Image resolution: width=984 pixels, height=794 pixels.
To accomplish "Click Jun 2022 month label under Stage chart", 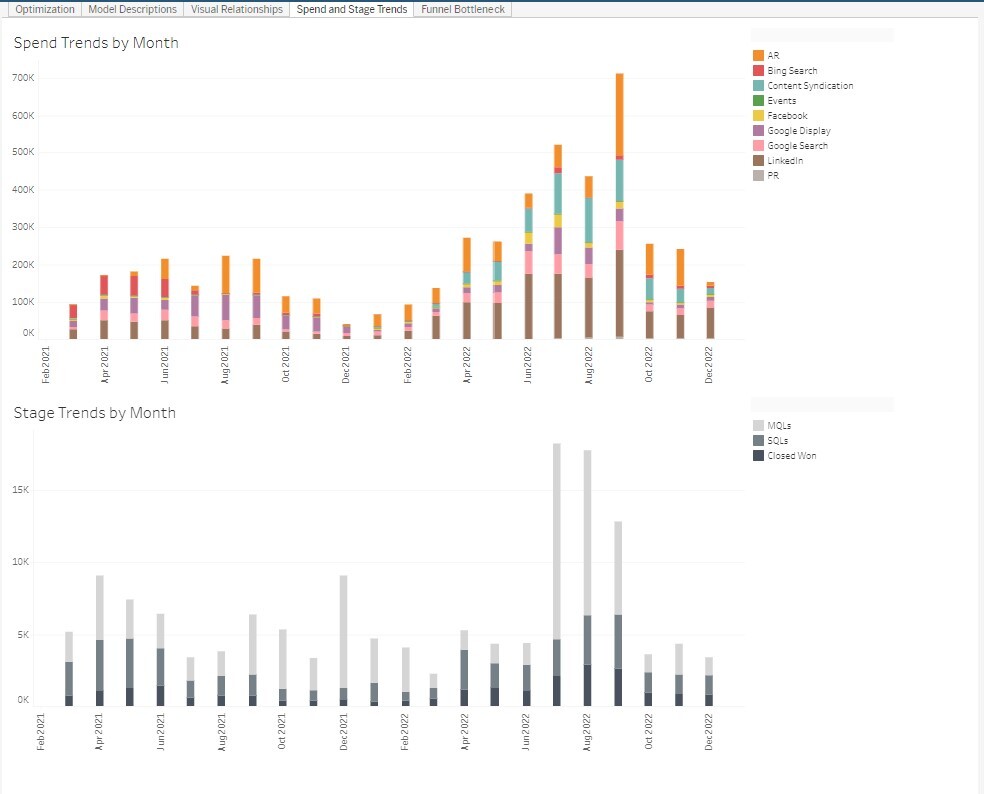I will coord(525,731).
